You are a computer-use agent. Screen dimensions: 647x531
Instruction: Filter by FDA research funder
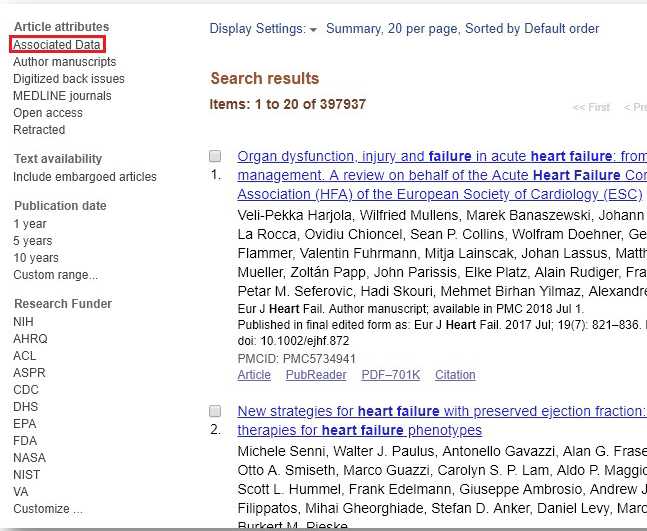25,441
